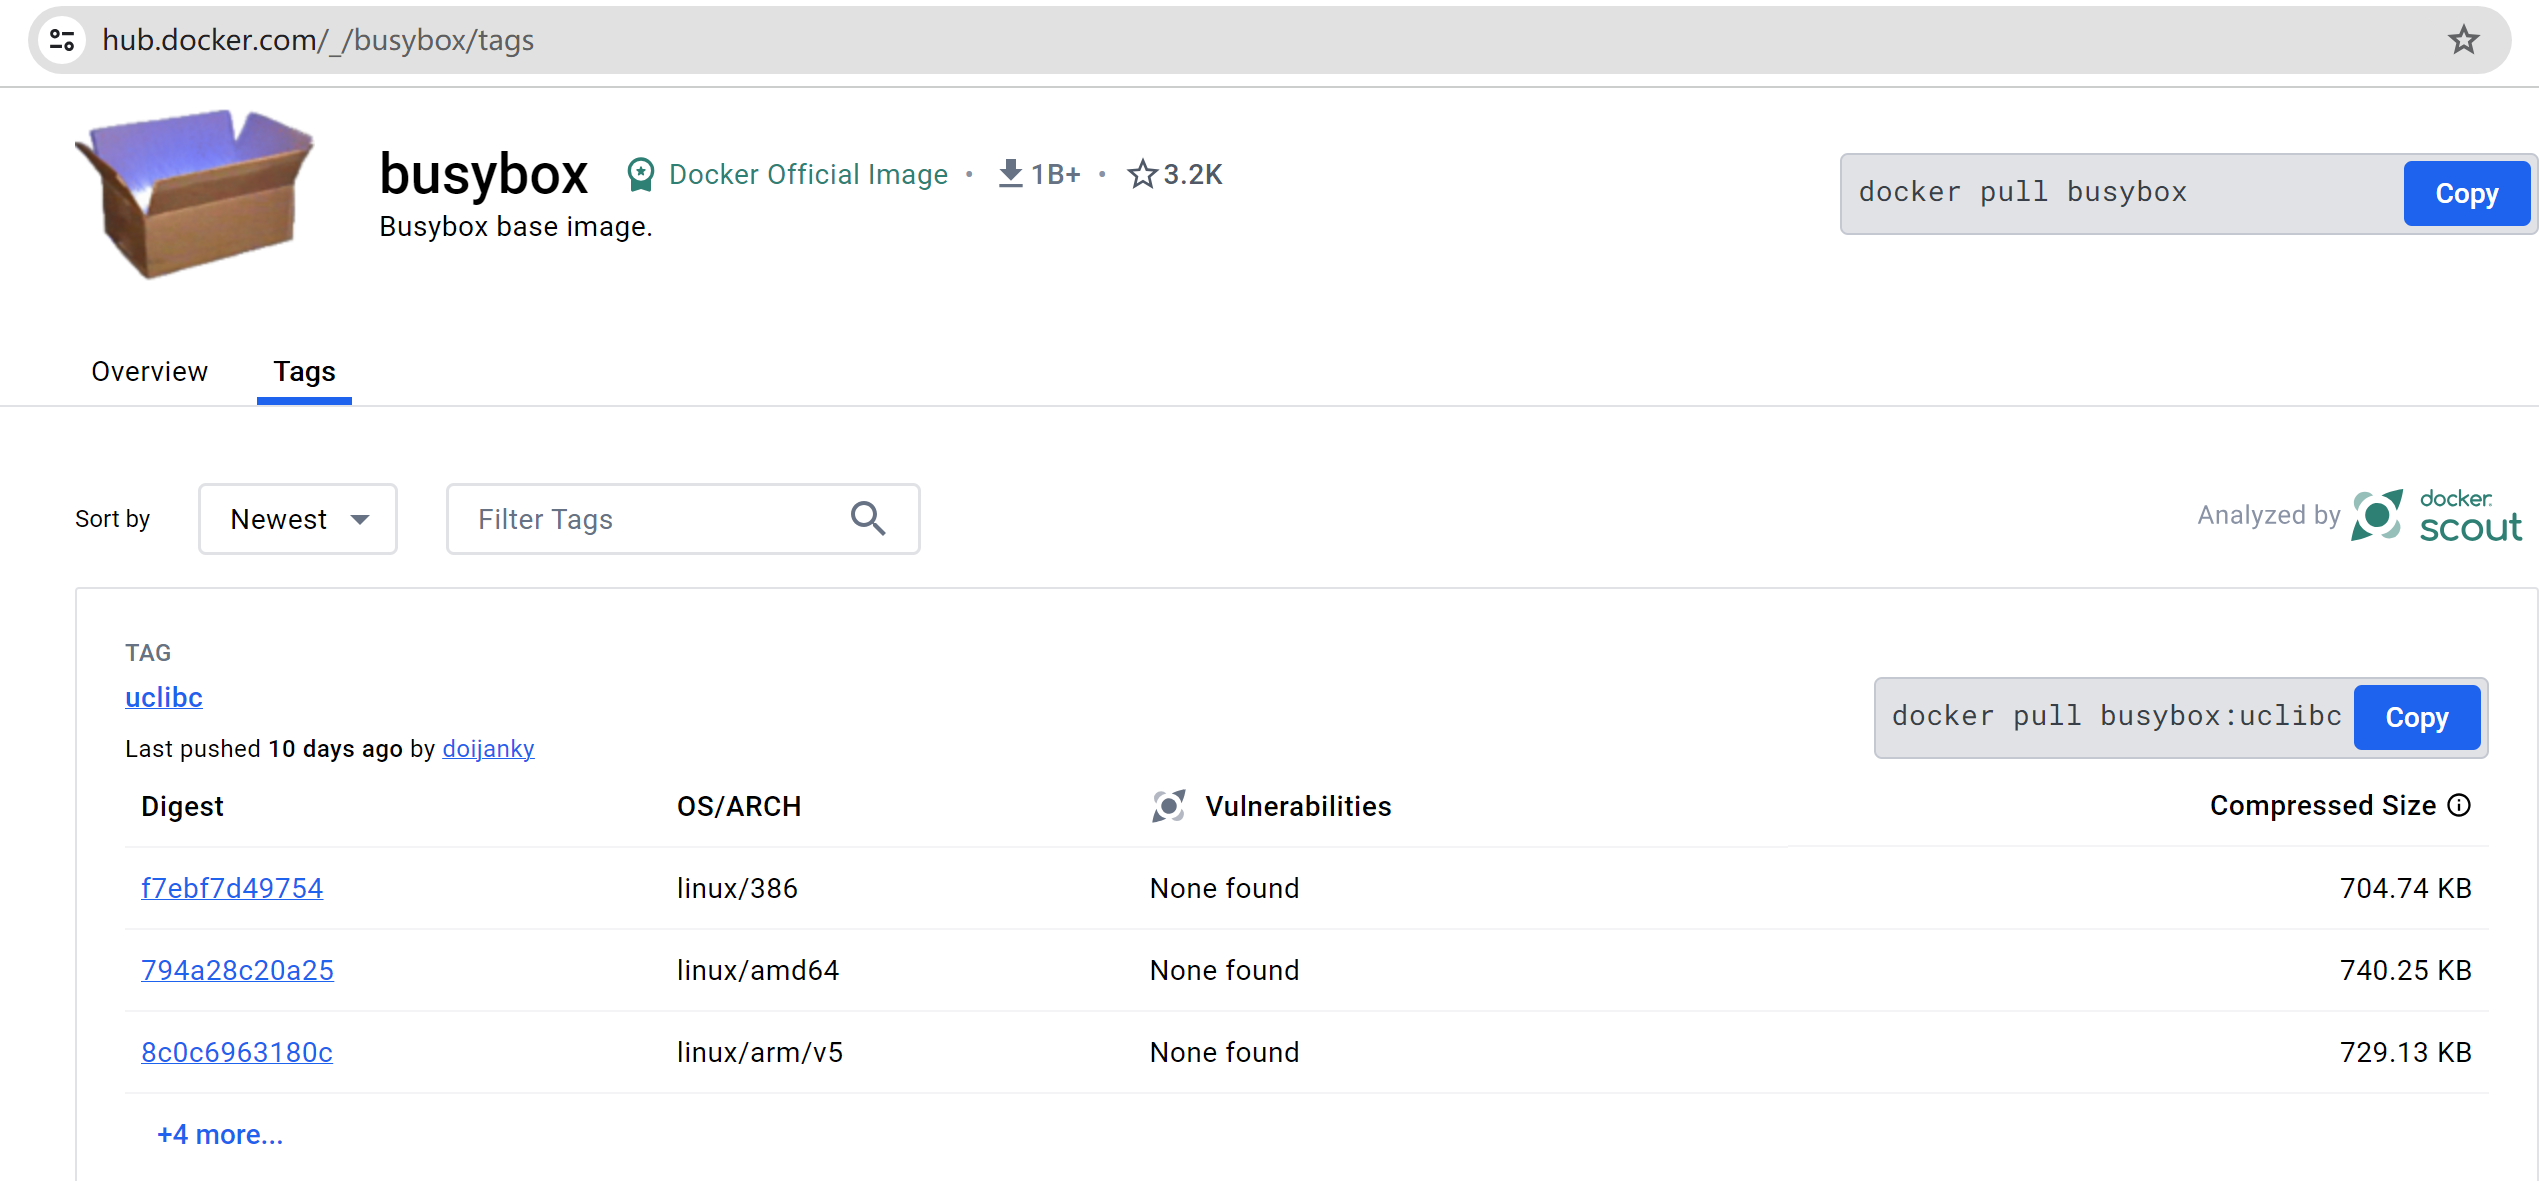Open the doijanky user profile link
The width and height of the screenshot is (2539, 1181).
pyautogui.click(x=488, y=749)
